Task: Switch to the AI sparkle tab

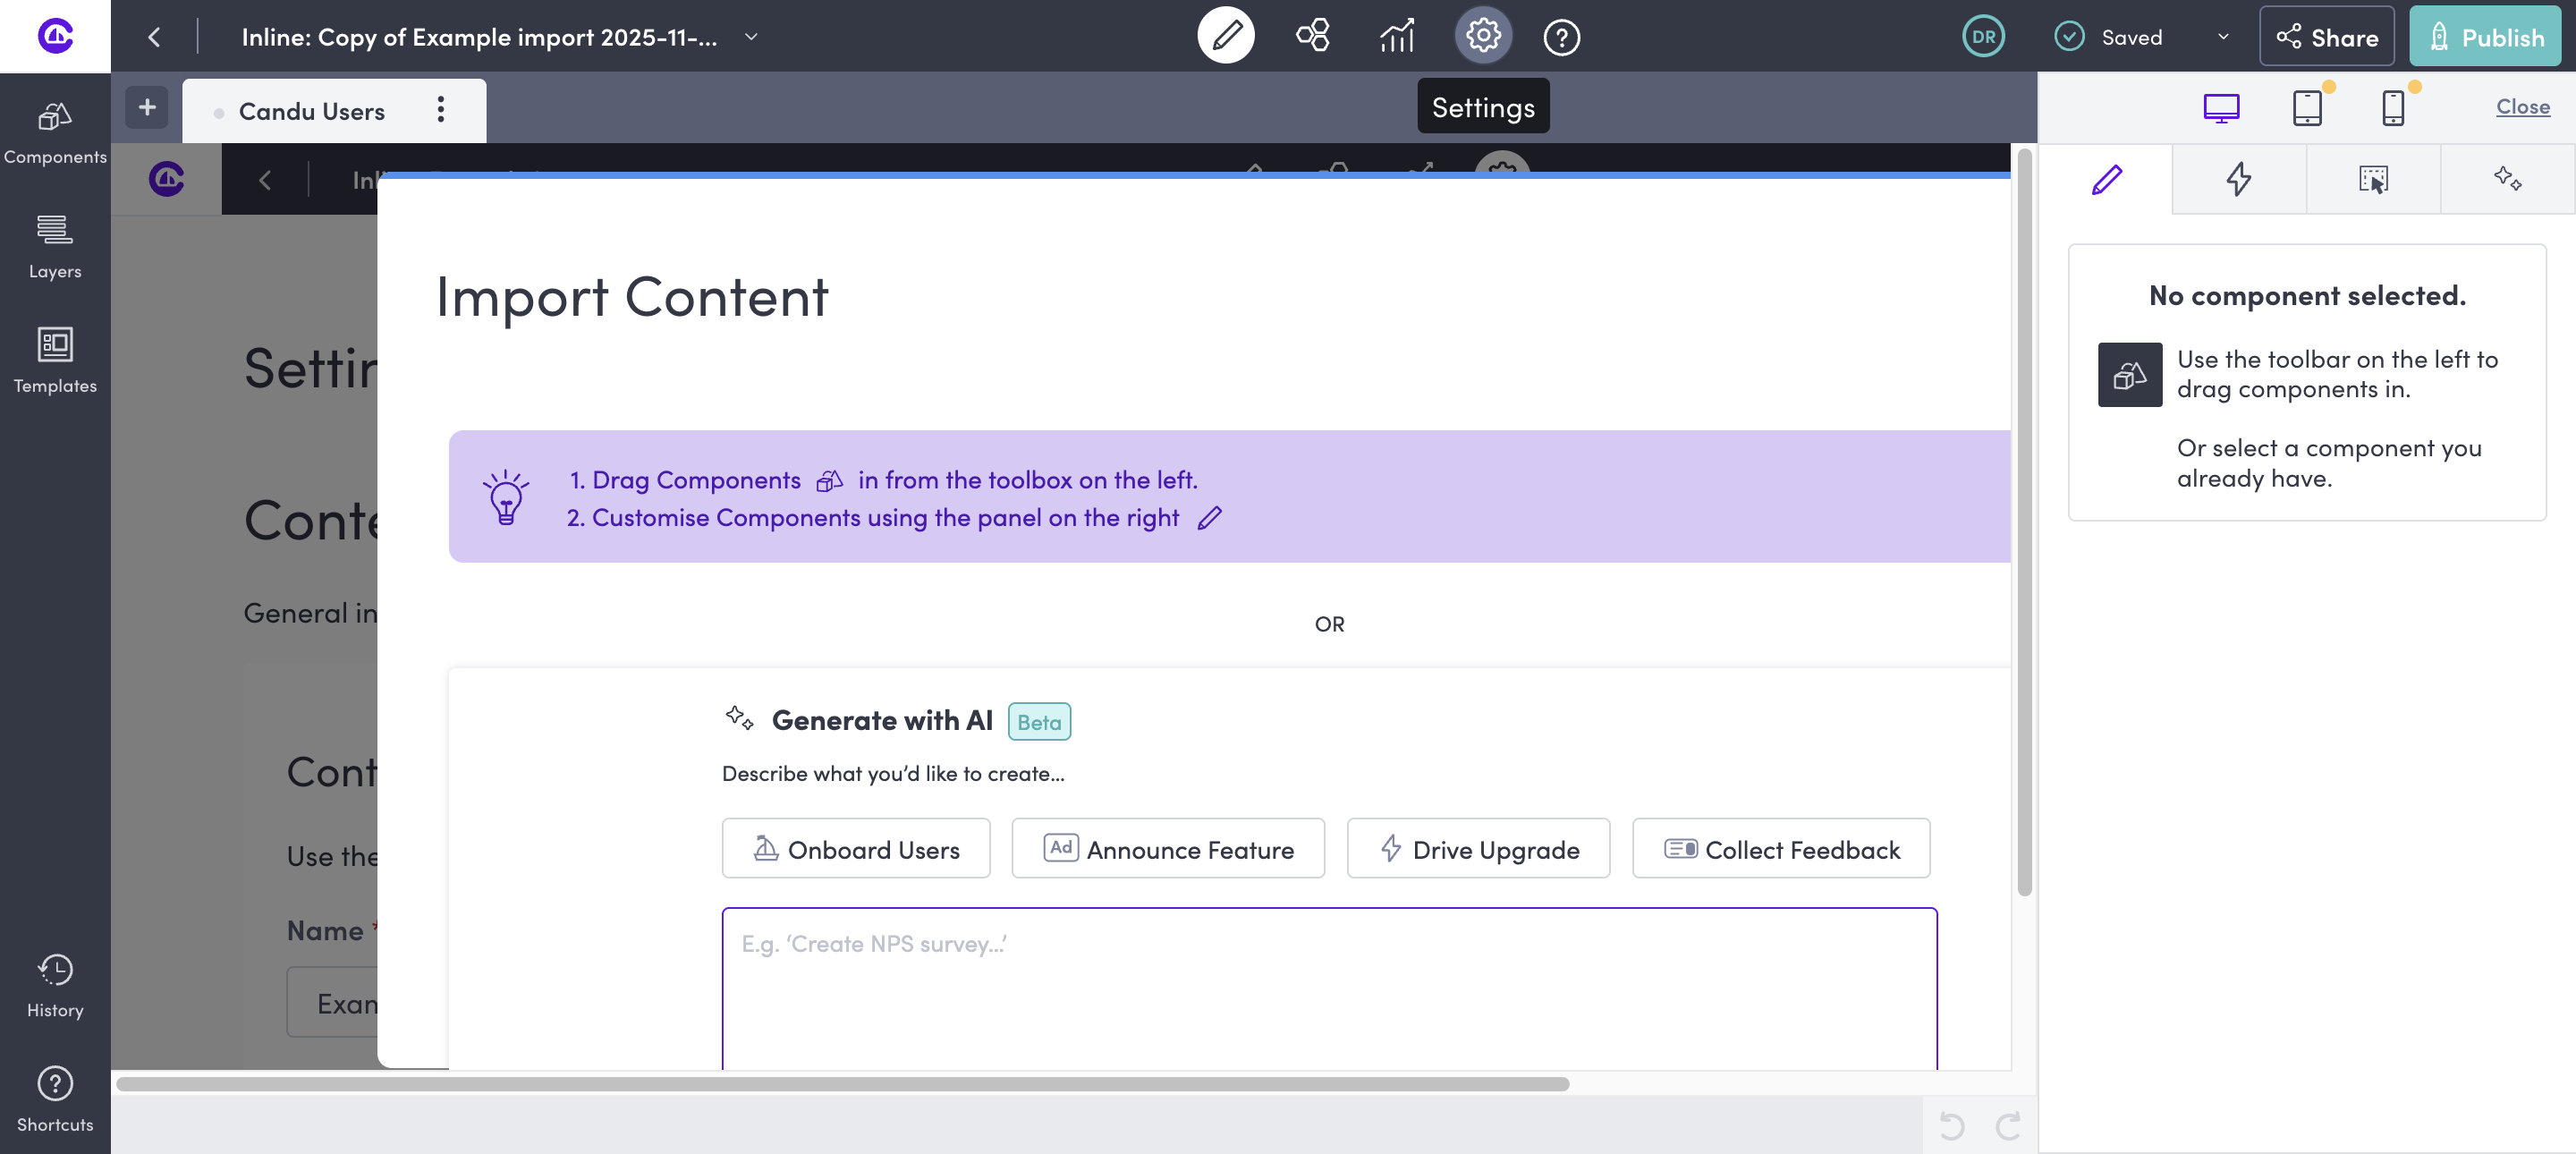Action: (2507, 179)
